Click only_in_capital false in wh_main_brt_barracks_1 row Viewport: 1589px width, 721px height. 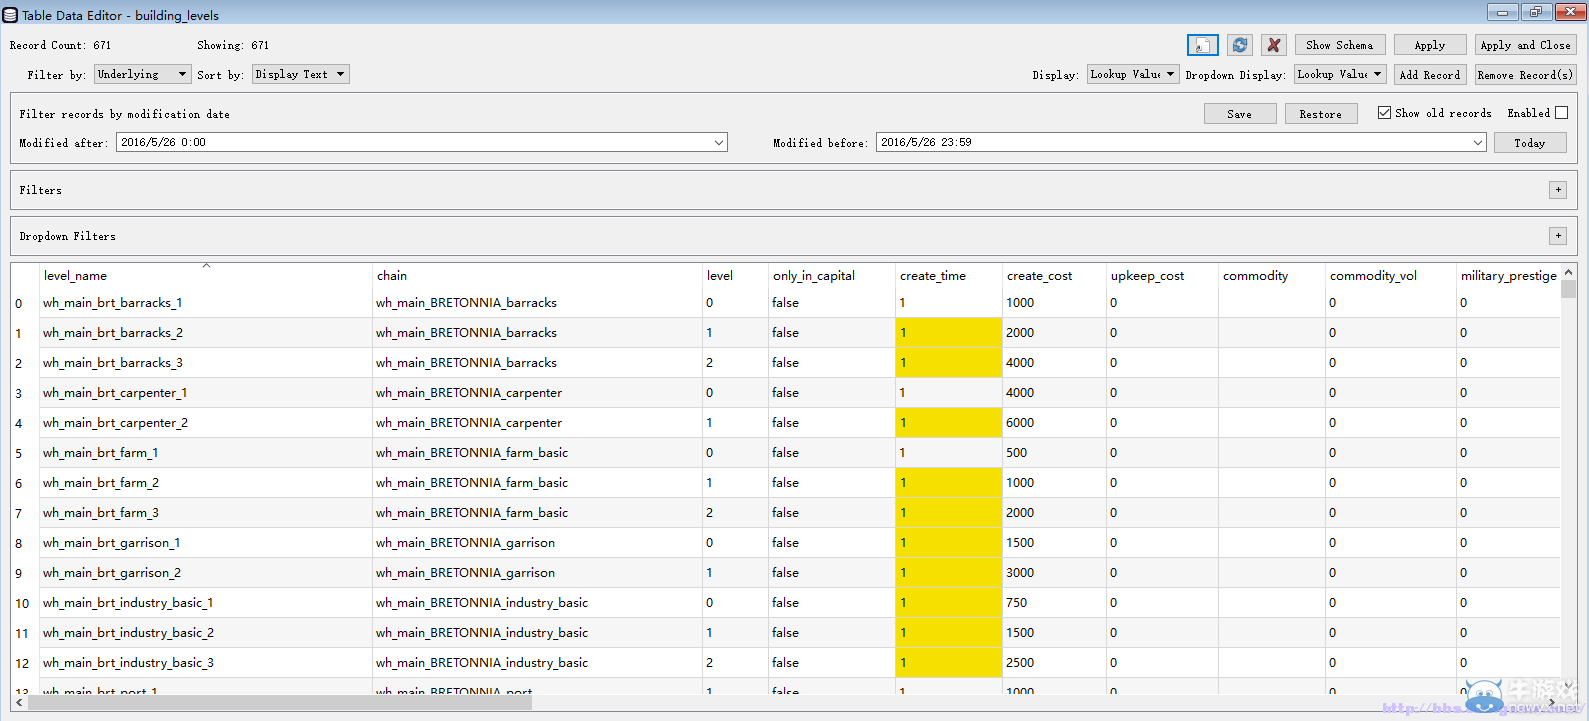pyautogui.click(x=832, y=303)
